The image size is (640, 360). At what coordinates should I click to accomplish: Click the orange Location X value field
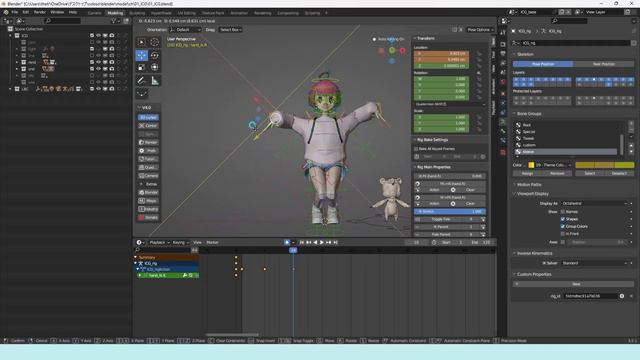click(x=442, y=53)
